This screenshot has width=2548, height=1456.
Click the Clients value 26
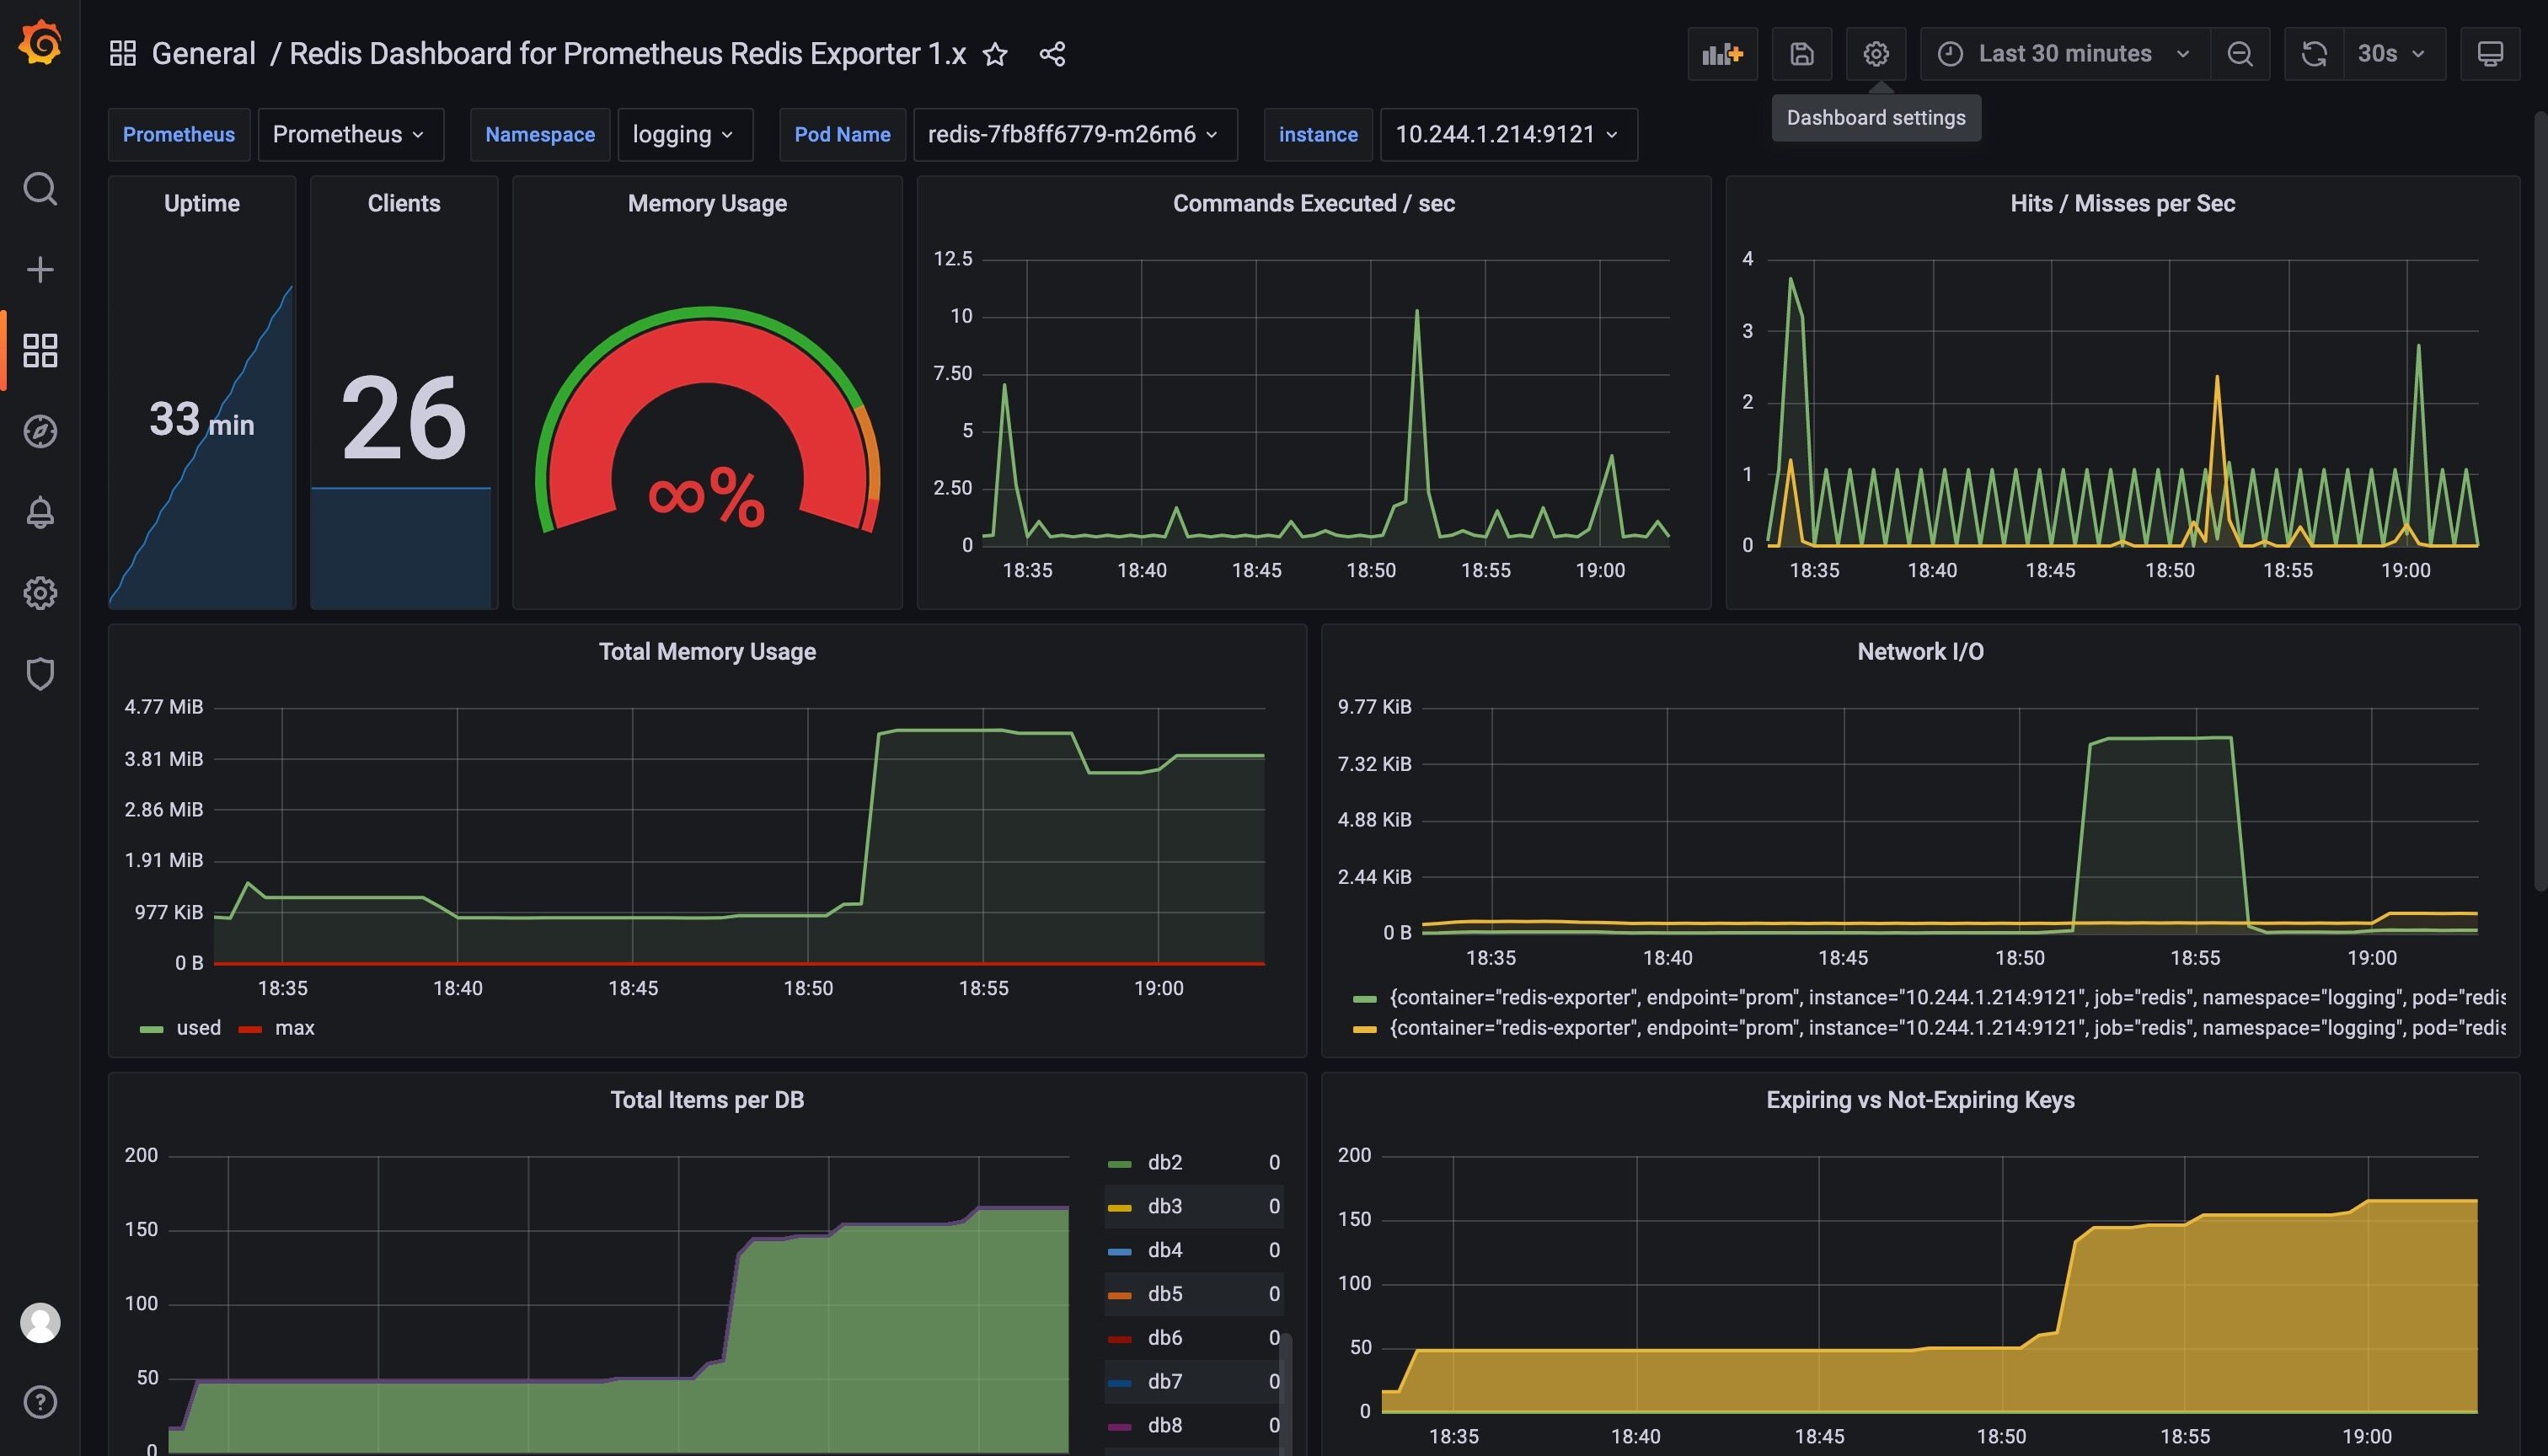click(x=404, y=418)
